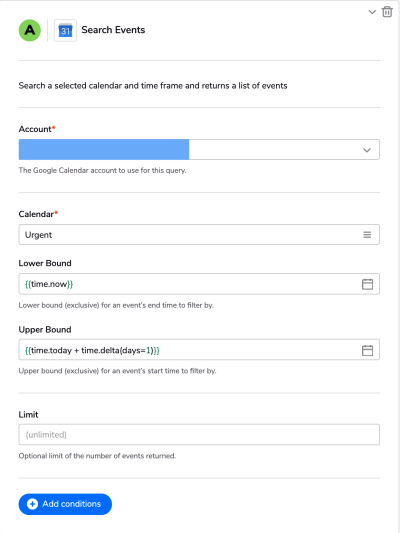Click the plus icon in Add conditions
400x533 pixels.
32,504
